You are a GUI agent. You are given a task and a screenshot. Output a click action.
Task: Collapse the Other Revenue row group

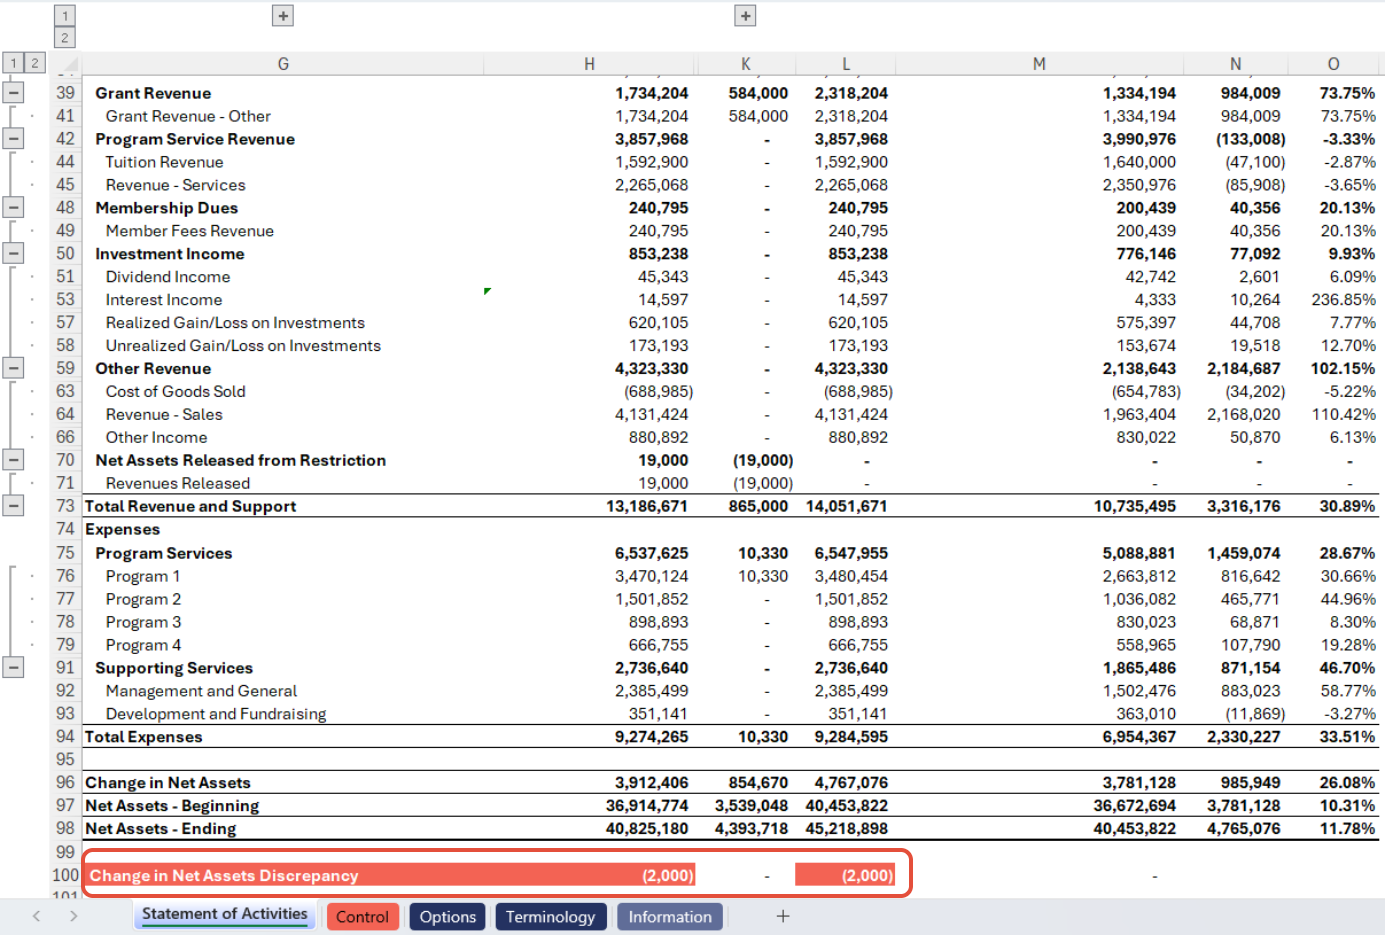13,368
